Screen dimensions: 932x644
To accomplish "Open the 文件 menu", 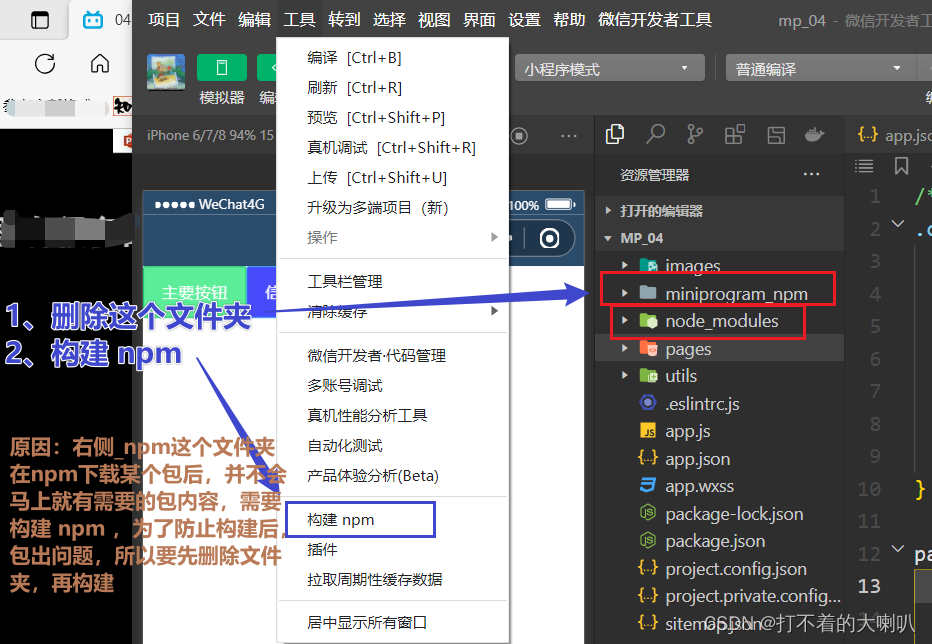I will point(209,20).
